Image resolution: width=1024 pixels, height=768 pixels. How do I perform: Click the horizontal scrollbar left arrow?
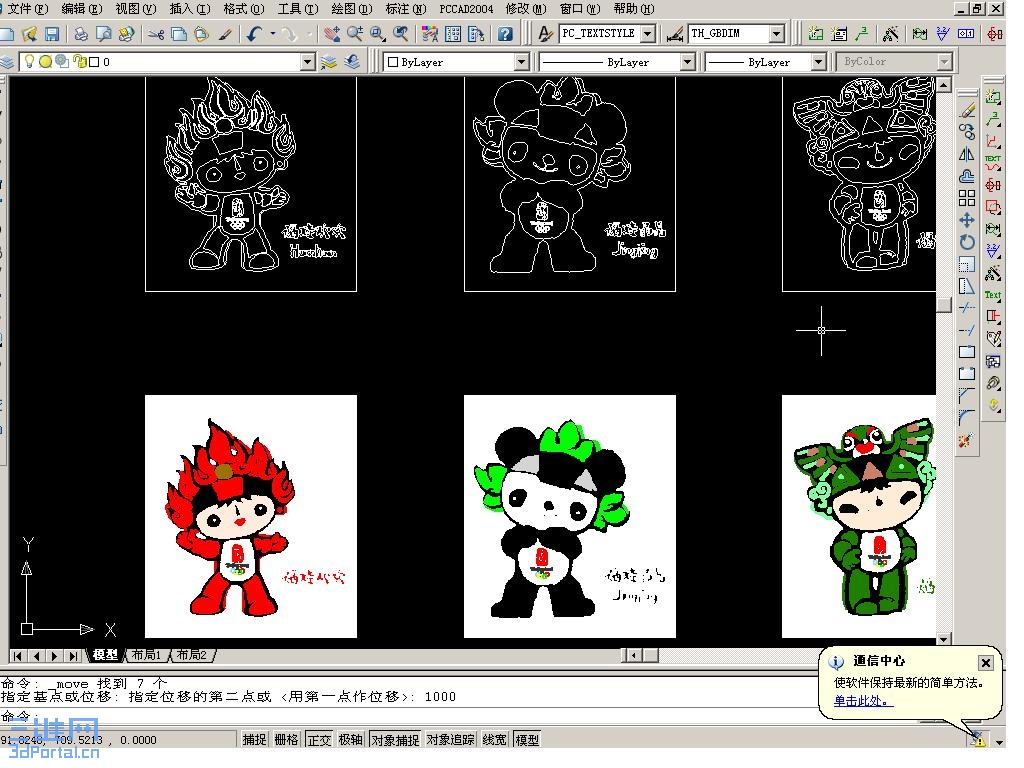point(632,654)
